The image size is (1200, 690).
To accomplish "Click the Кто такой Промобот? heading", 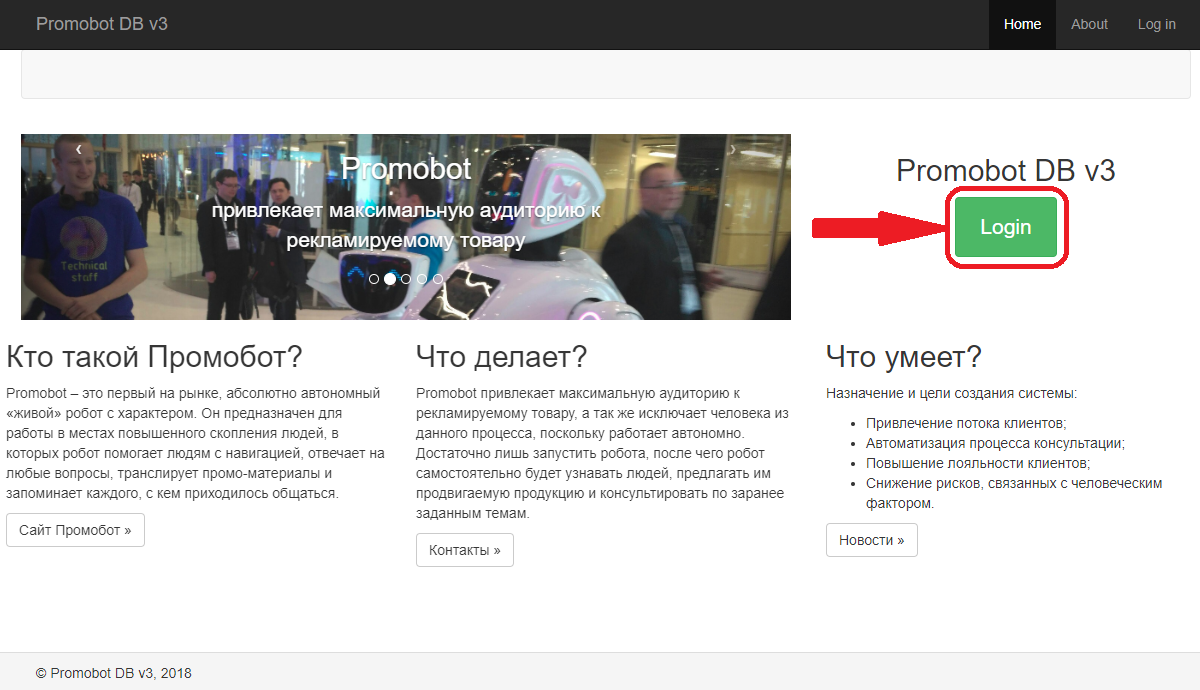I will coord(154,357).
